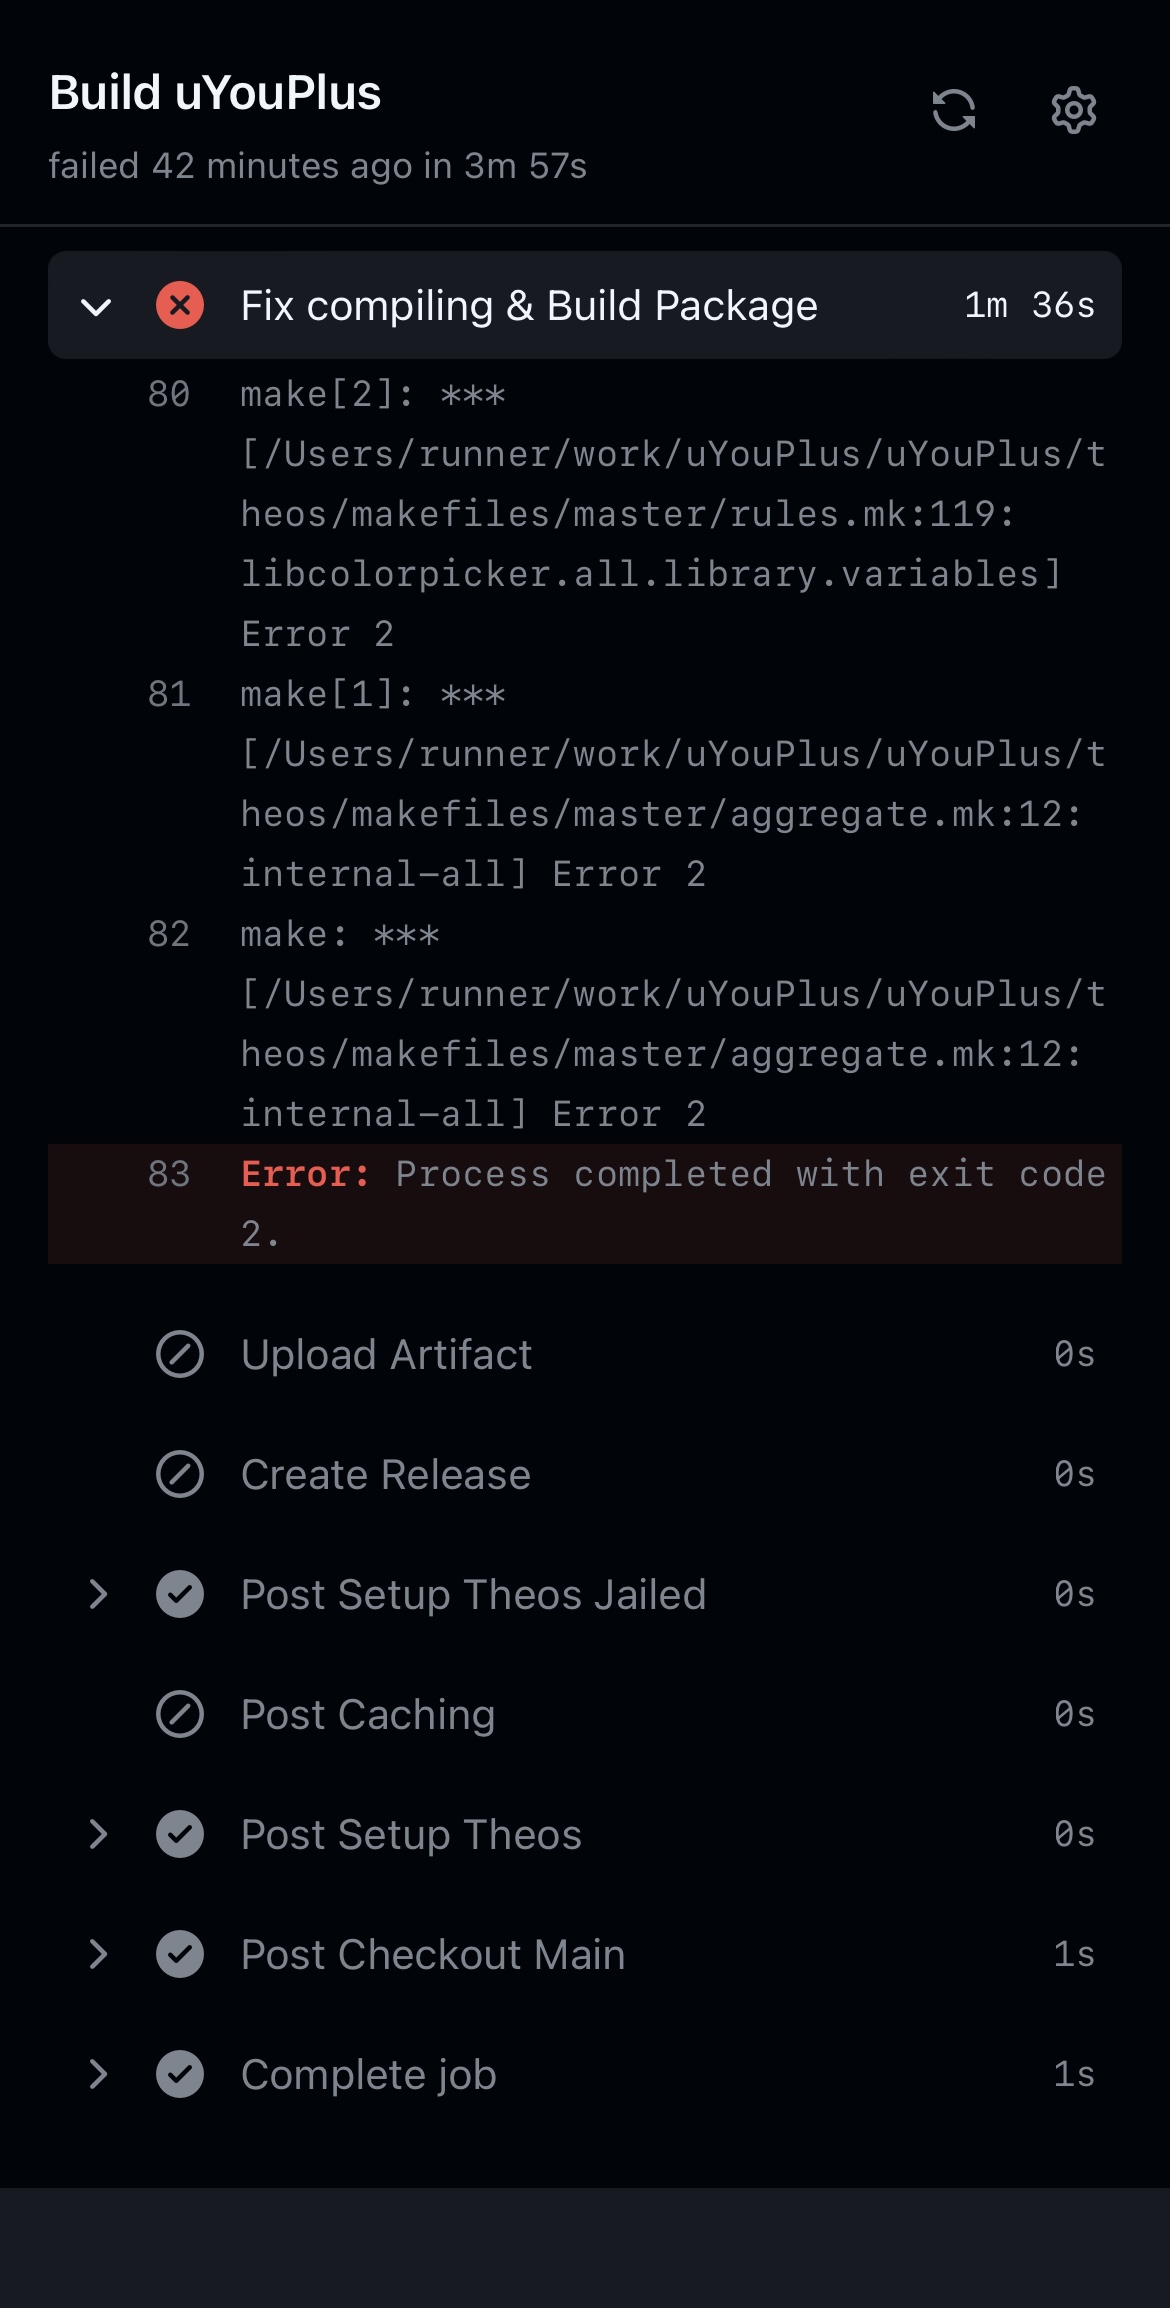Click the checkmark icon on Post Checkout Main
The width and height of the screenshot is (1170, 2308).
180,1953
